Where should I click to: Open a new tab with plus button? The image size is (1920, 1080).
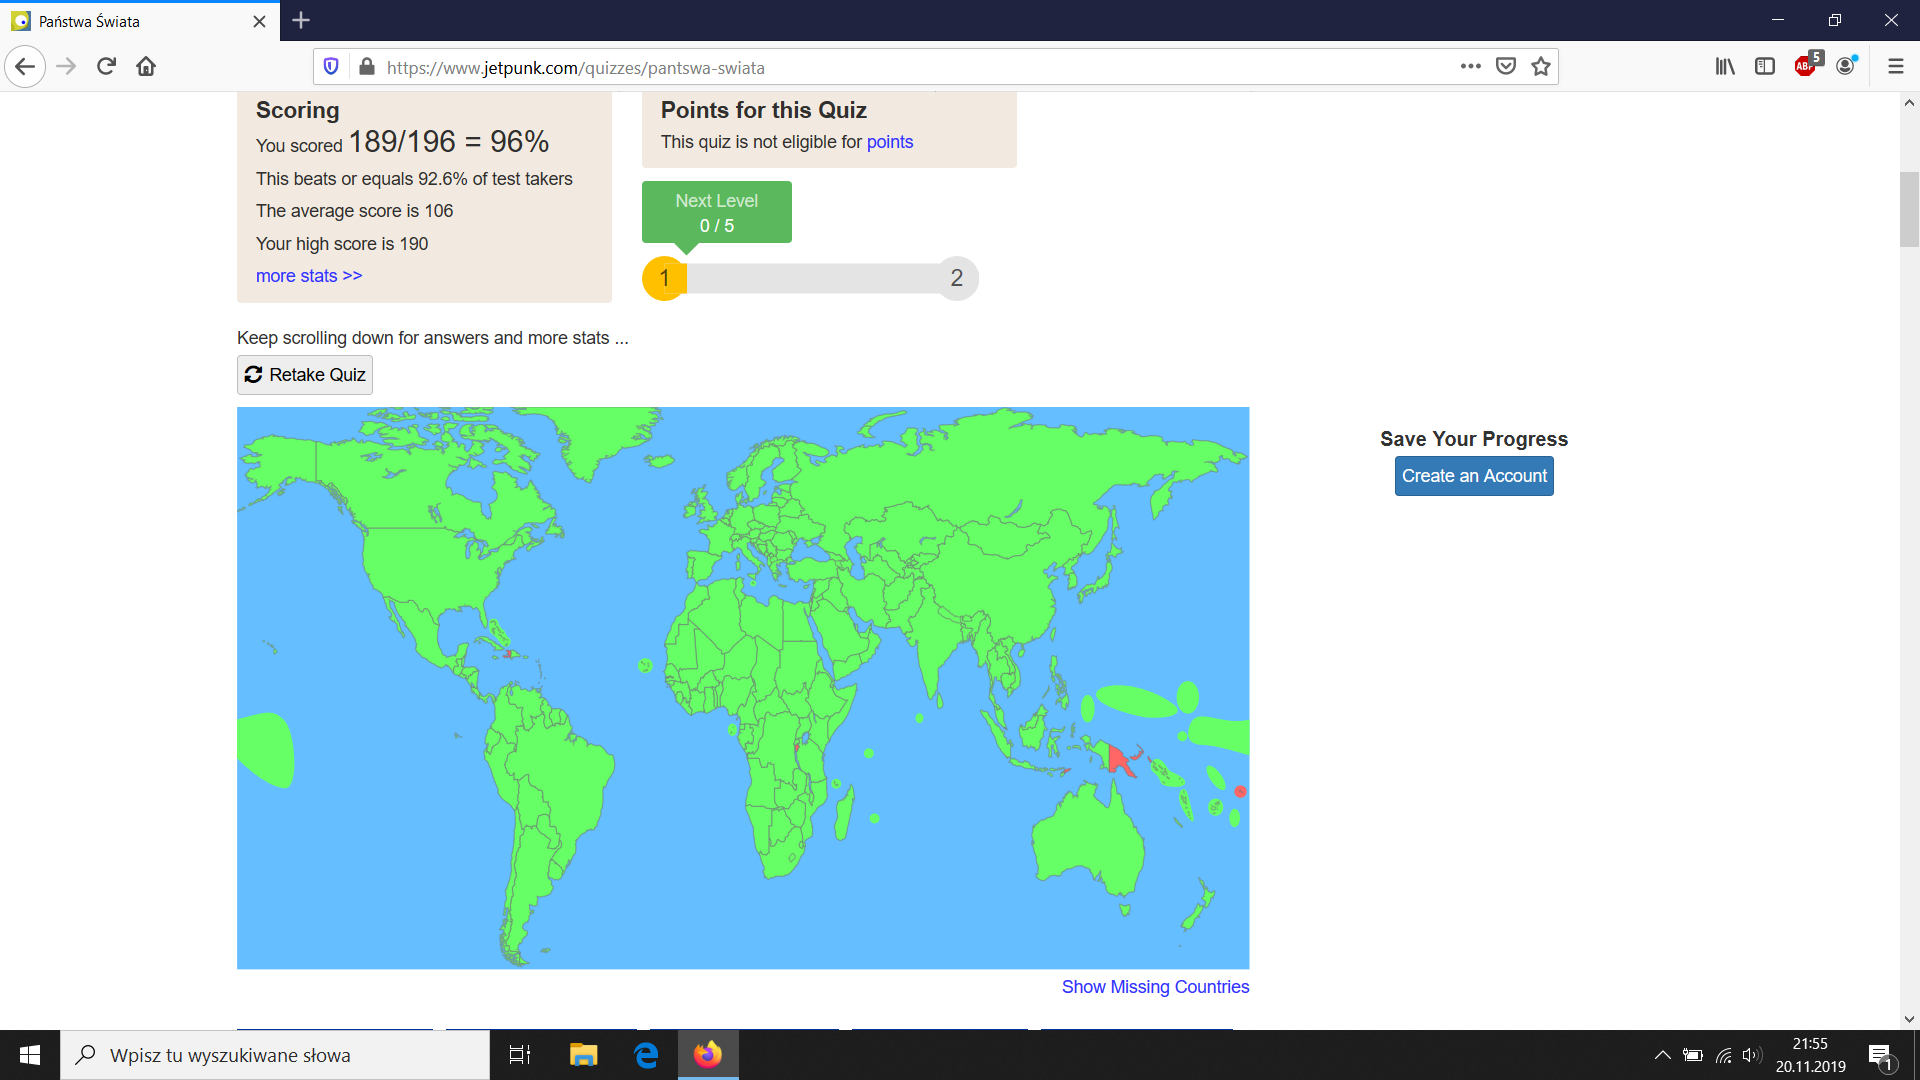pyautogui.click(x=301, y=20)
